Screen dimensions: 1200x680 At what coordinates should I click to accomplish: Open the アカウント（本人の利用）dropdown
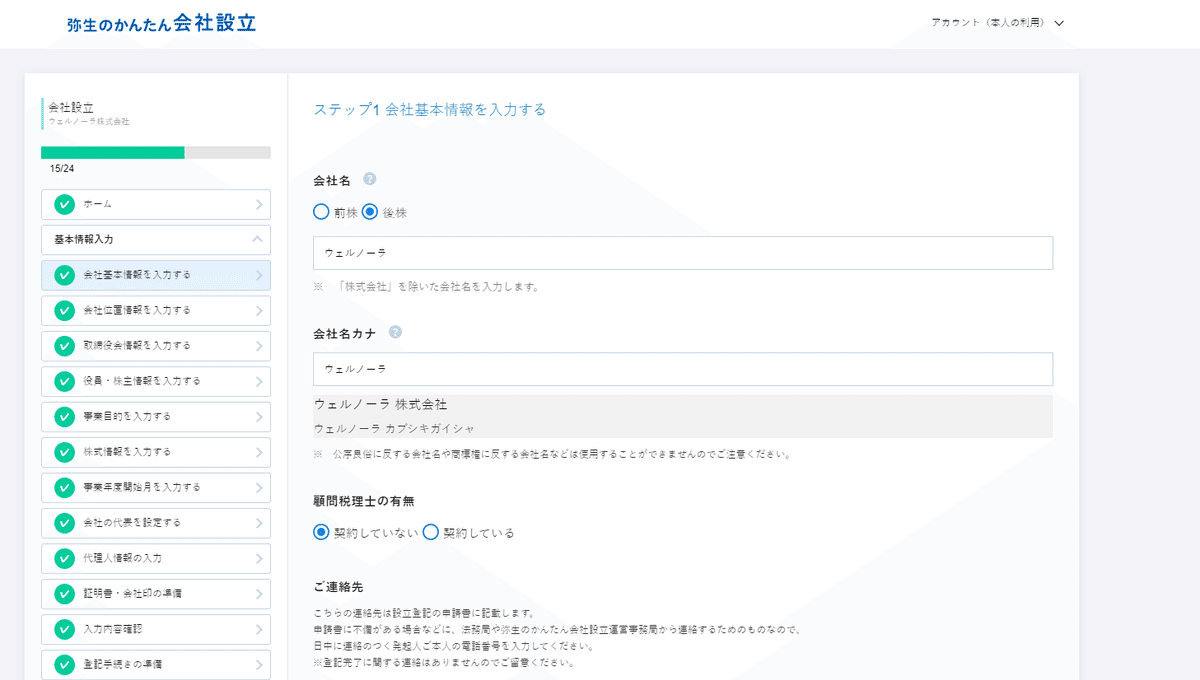996,20
